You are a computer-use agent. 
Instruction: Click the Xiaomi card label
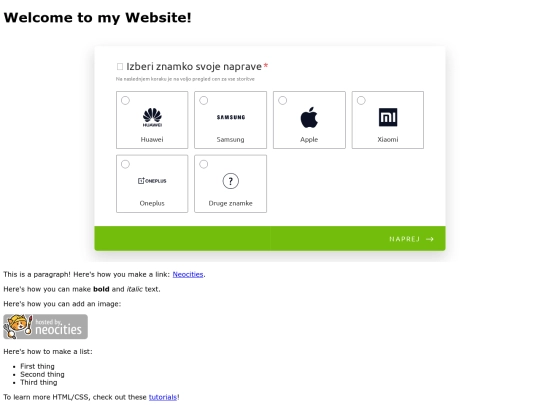[x=388, y=139]
